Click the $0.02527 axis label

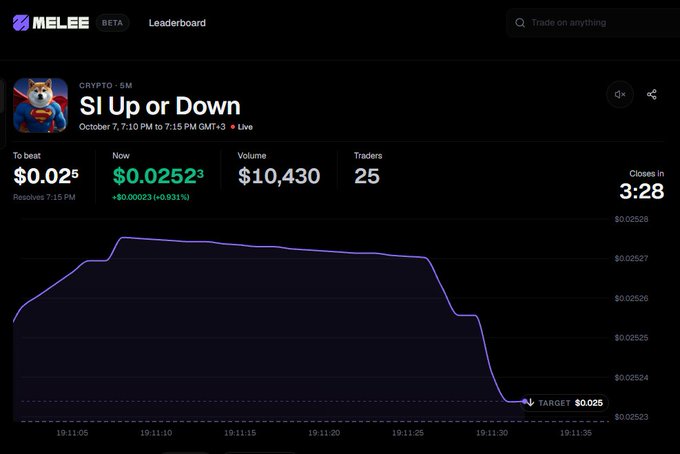coord(631,258)
